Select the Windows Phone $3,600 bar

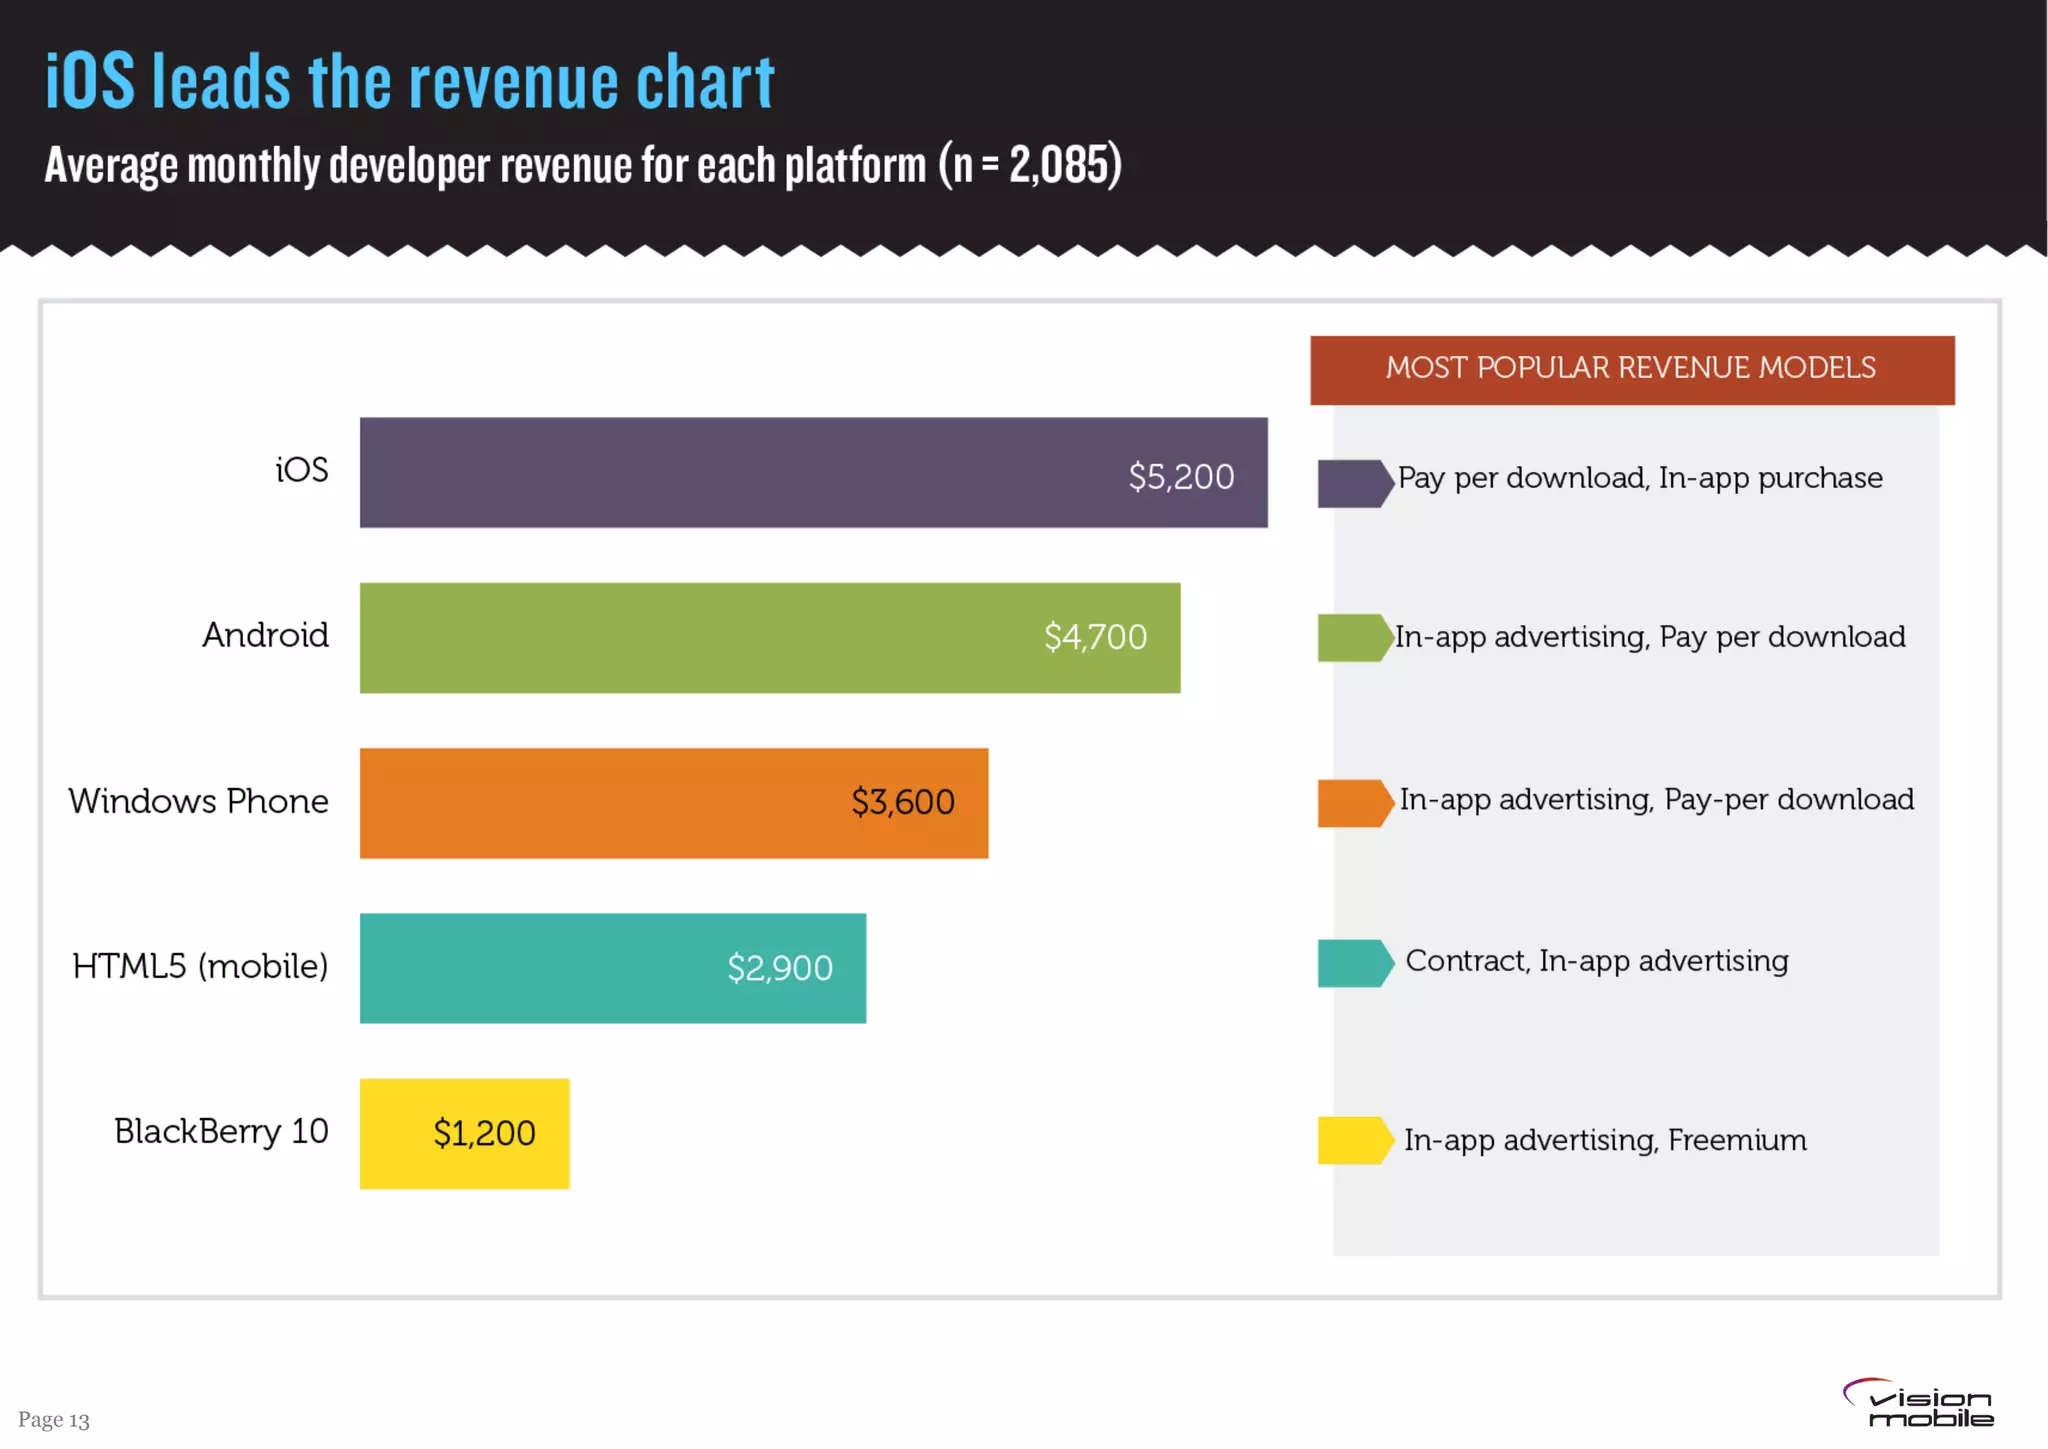tap(673, 803)
